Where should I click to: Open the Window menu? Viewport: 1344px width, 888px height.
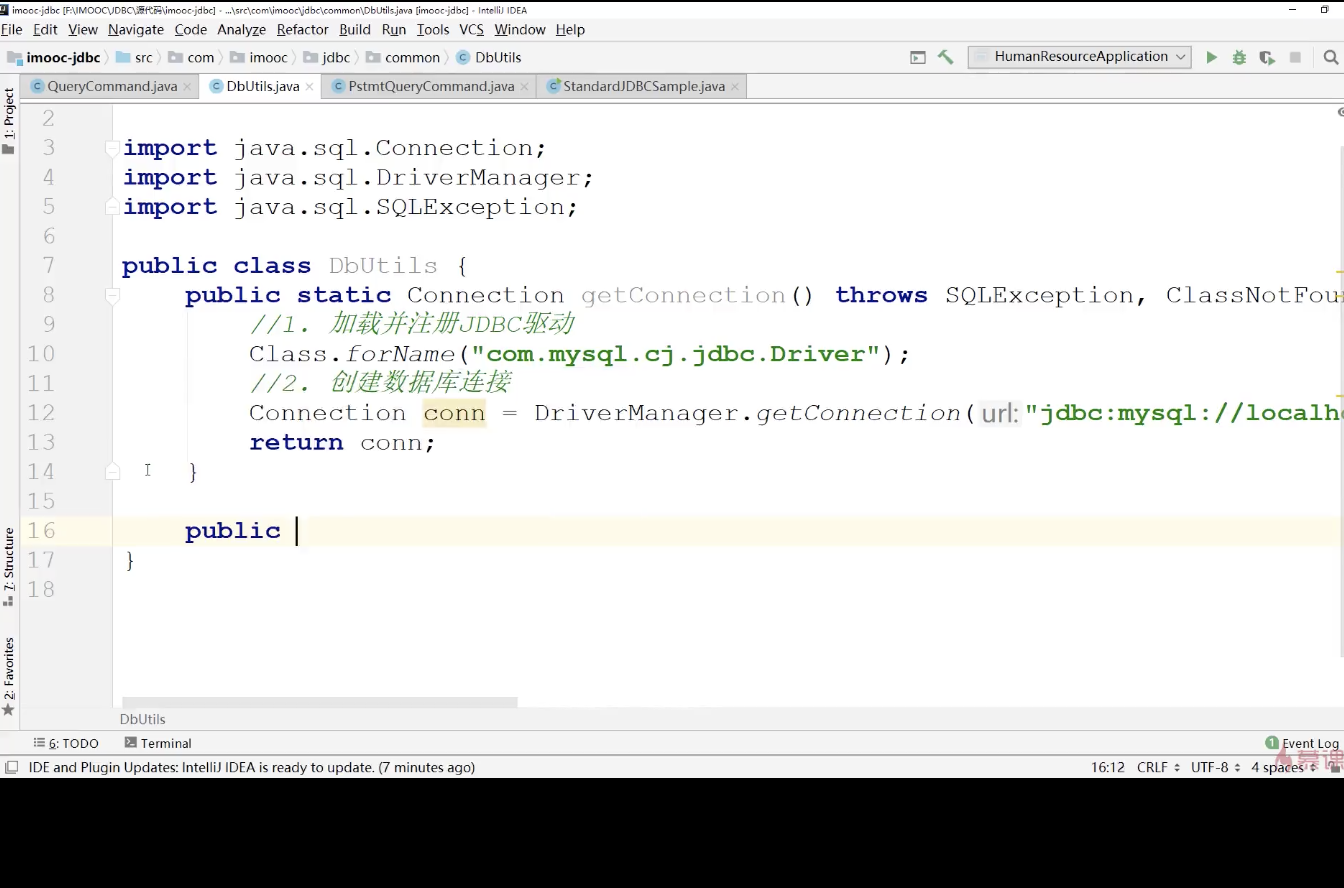(x=520, y=30)
